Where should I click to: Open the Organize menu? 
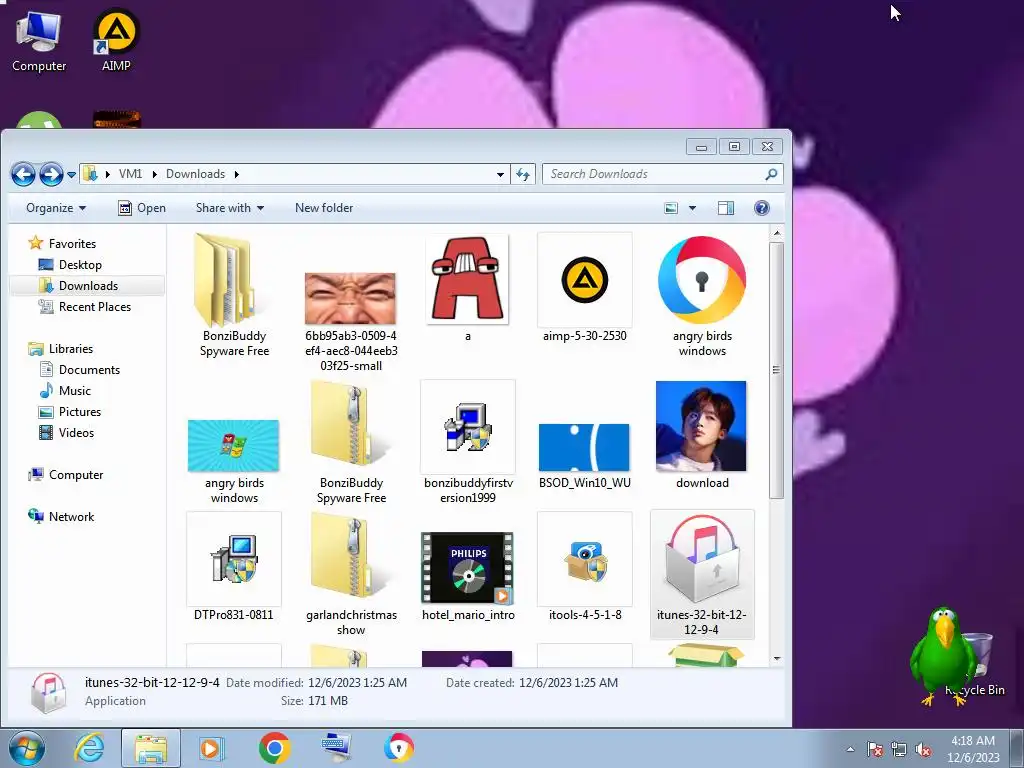tap(56, 208)
